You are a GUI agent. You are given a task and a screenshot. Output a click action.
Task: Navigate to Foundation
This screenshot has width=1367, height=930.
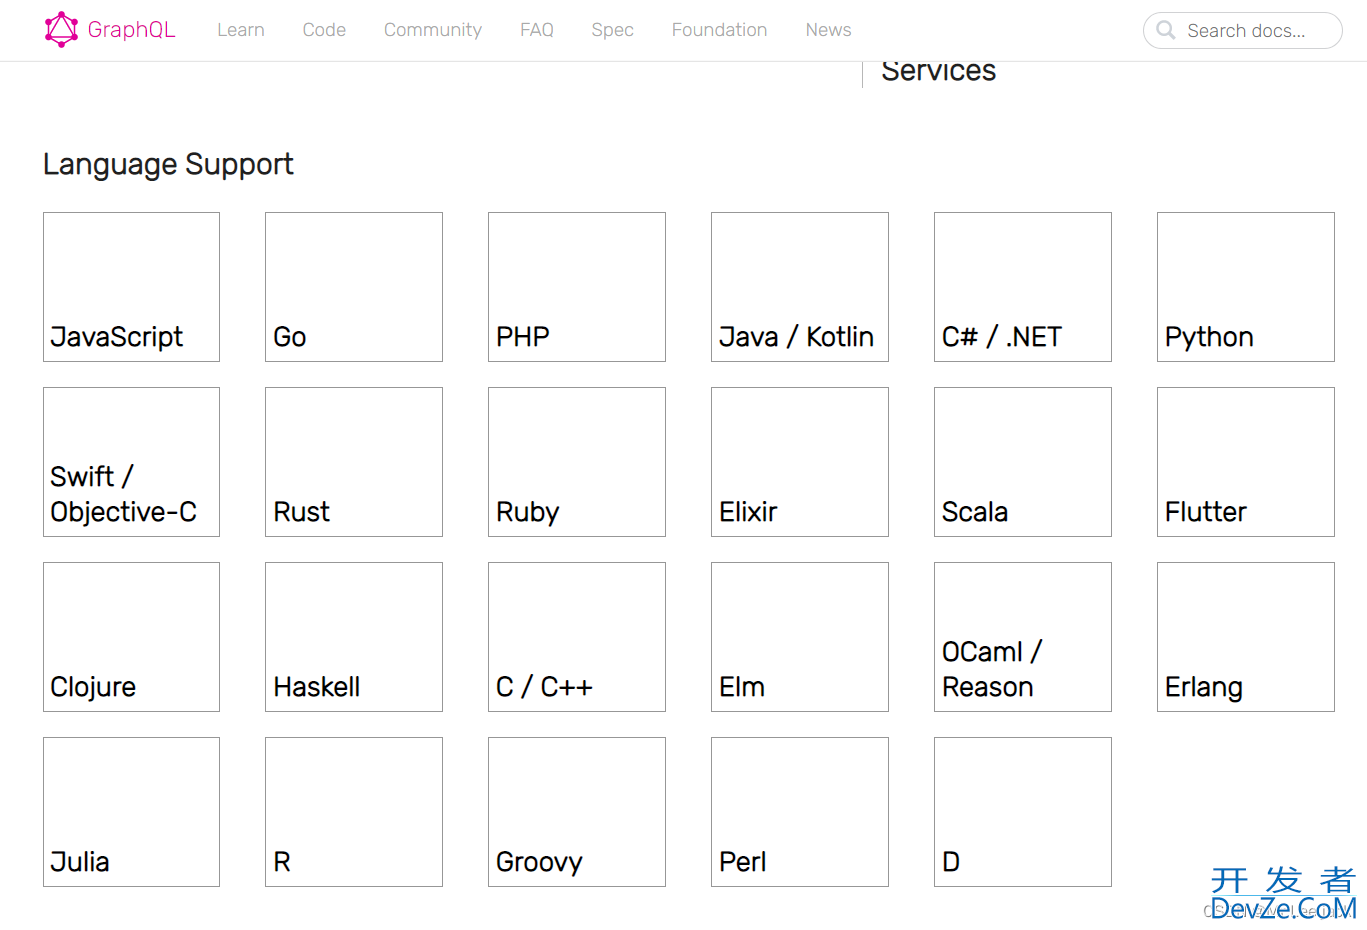coord(720,30)
